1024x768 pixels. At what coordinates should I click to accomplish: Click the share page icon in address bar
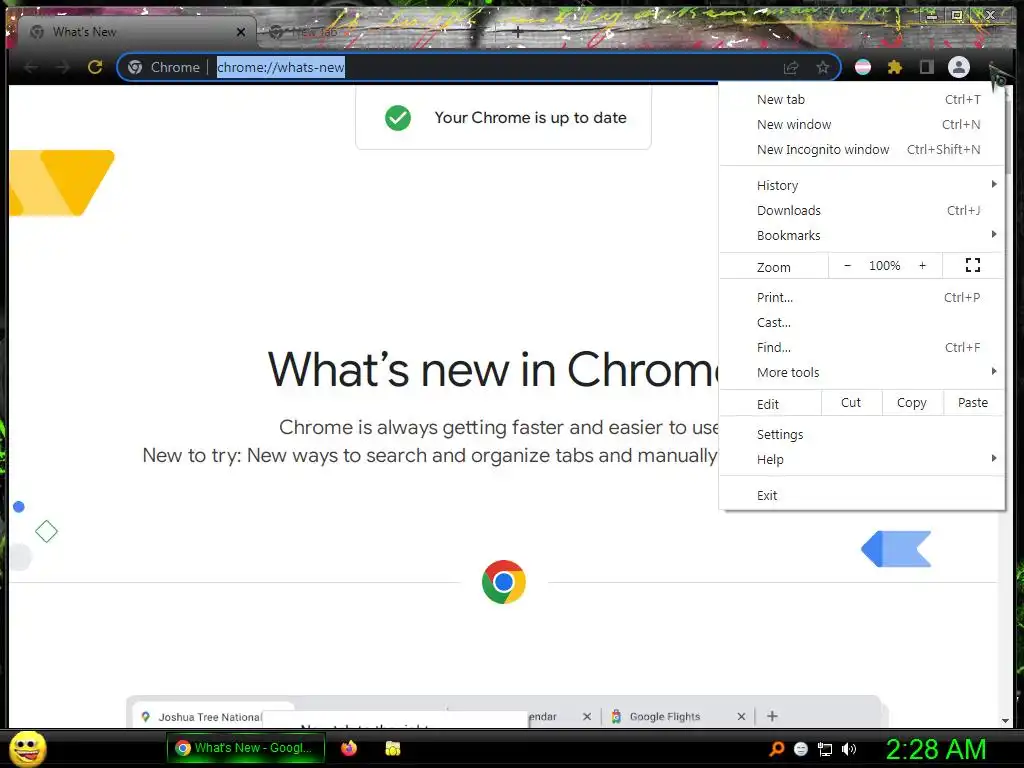tap(791, 67)
